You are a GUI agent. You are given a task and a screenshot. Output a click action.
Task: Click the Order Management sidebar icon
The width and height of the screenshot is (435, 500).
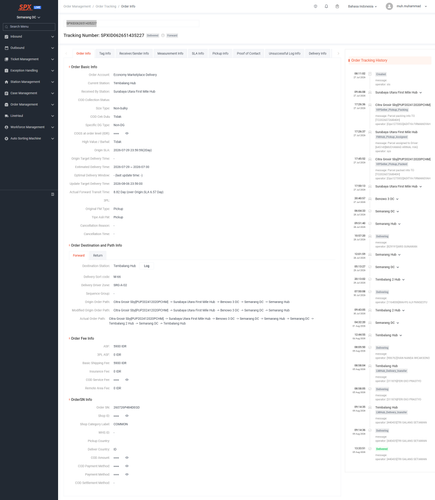6,105
